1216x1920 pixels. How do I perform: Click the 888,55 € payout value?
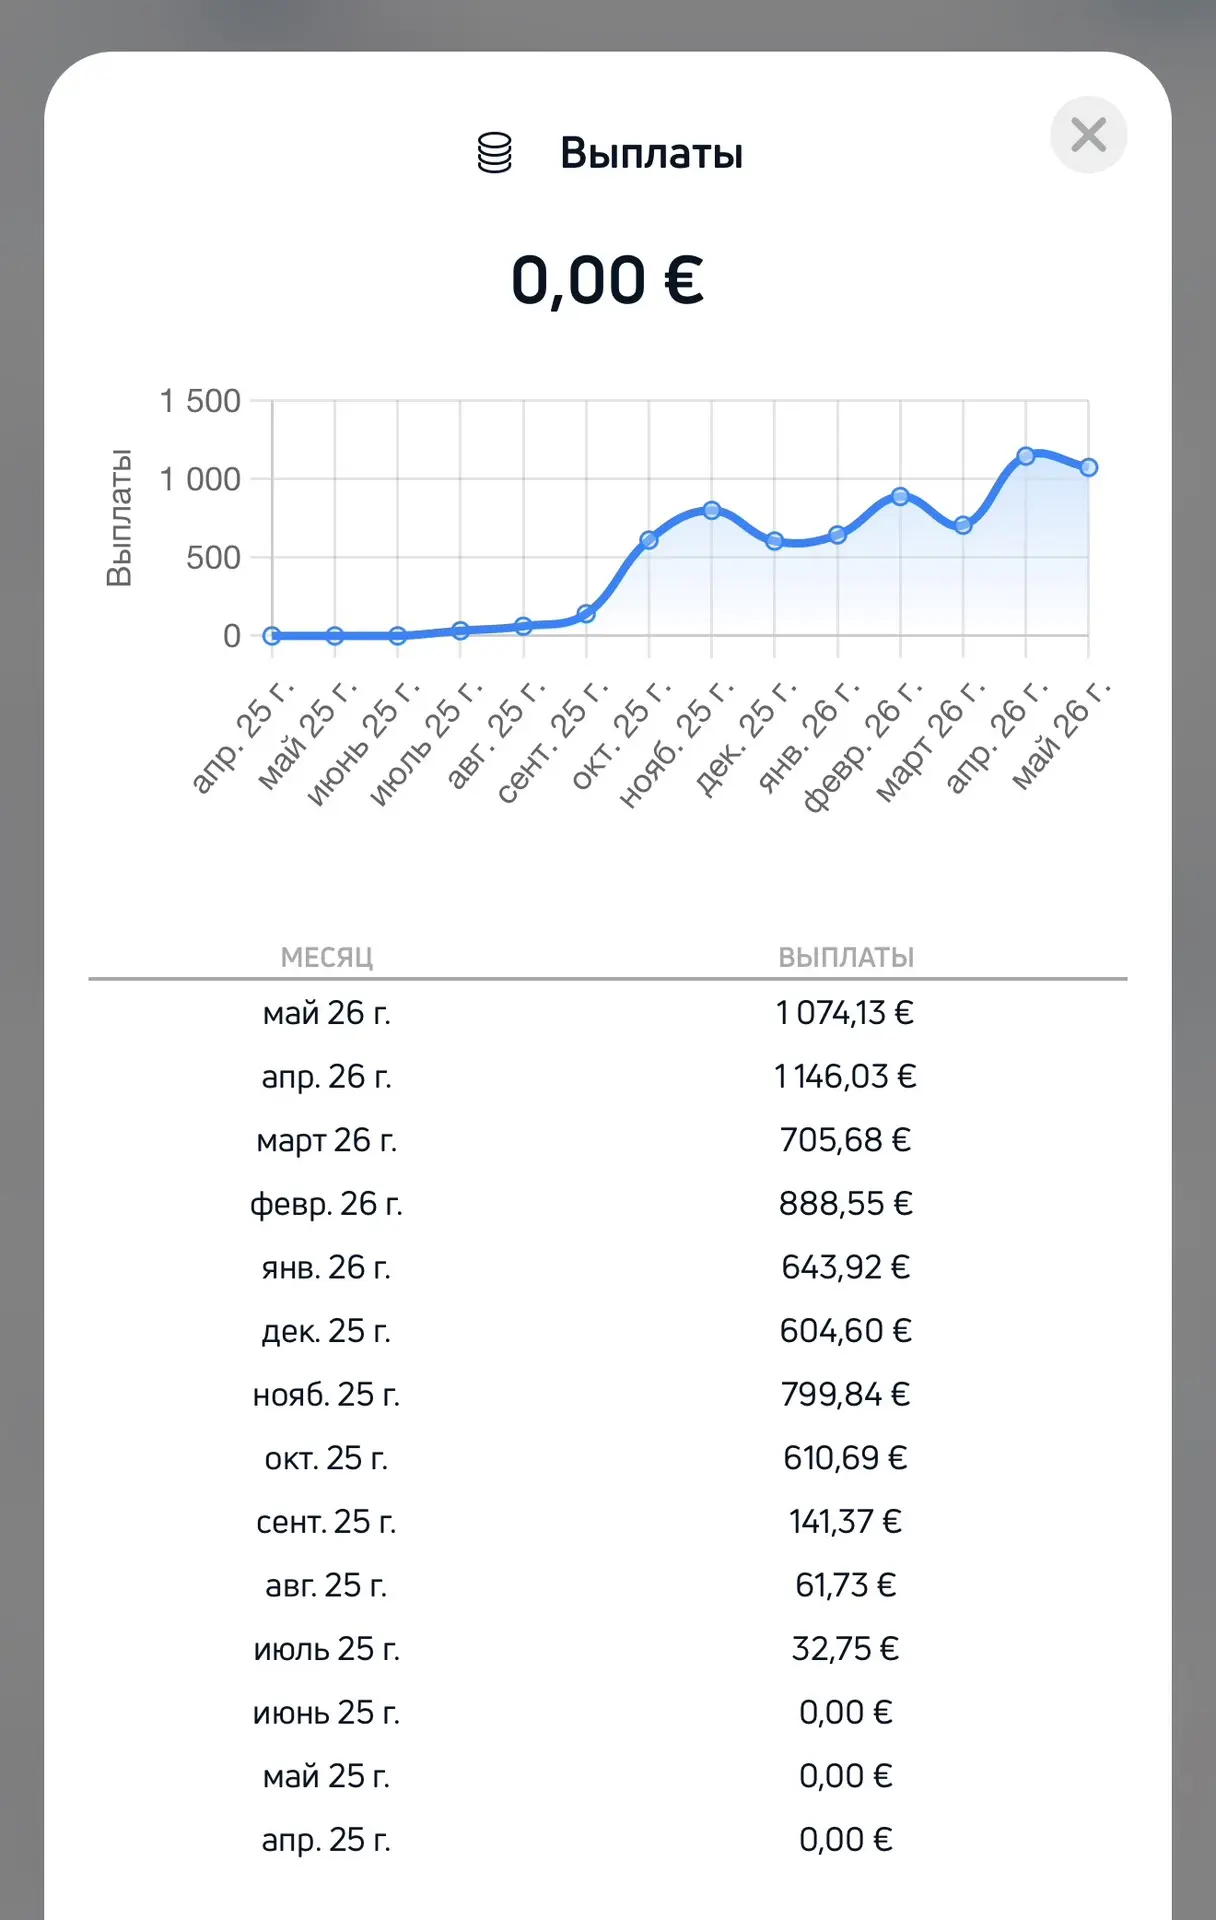[845, 1203]
